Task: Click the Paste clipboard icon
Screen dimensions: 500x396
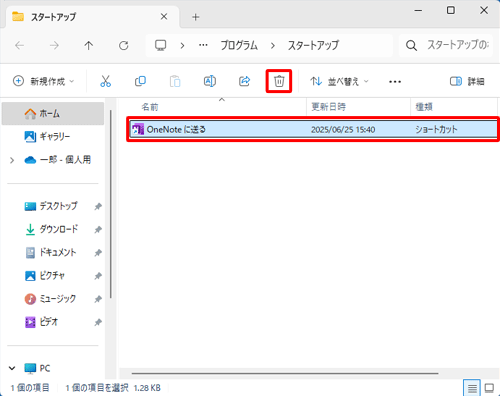Action: coord(175,81)
